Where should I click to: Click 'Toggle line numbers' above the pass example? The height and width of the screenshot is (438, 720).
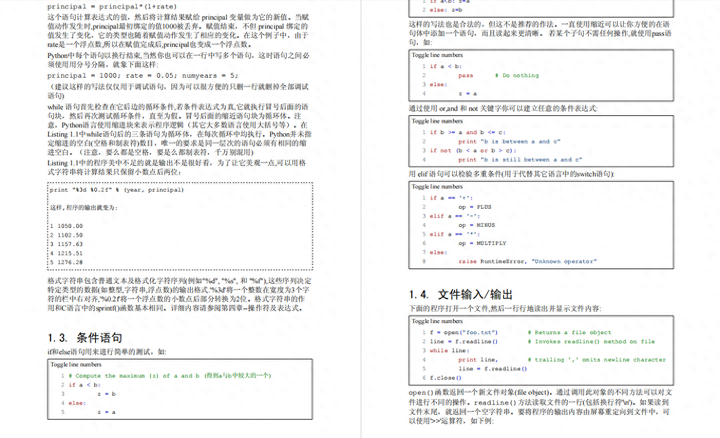click(437, 55)
